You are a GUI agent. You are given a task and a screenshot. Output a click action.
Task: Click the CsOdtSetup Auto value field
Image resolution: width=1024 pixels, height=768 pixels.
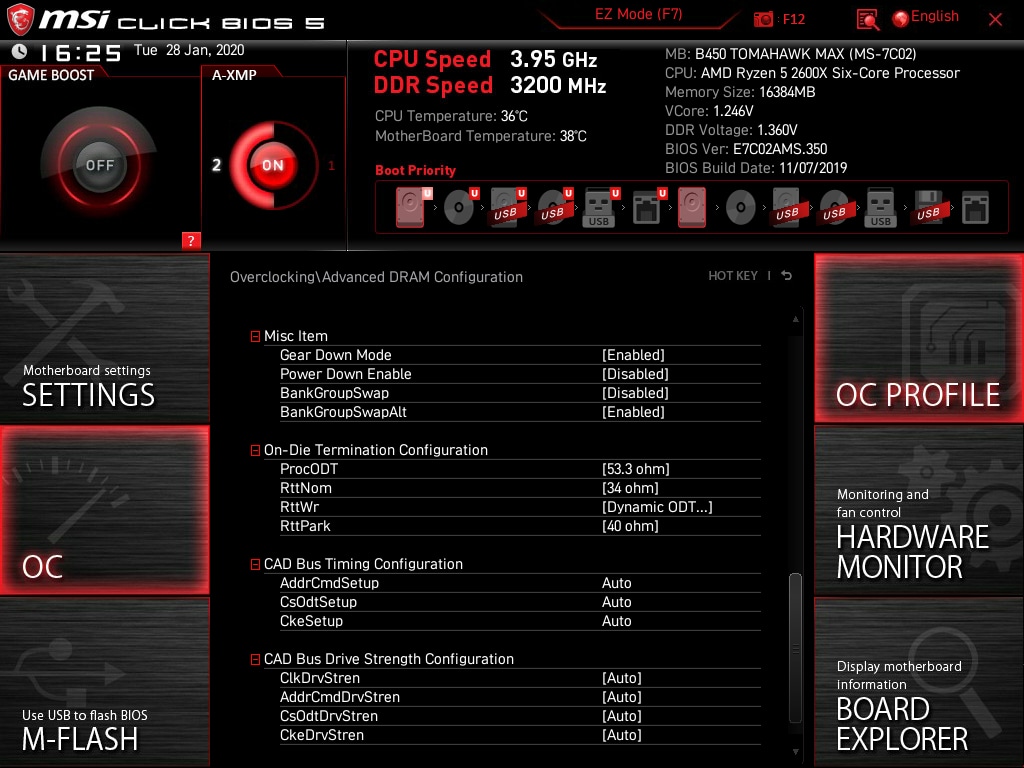point(616,602)
